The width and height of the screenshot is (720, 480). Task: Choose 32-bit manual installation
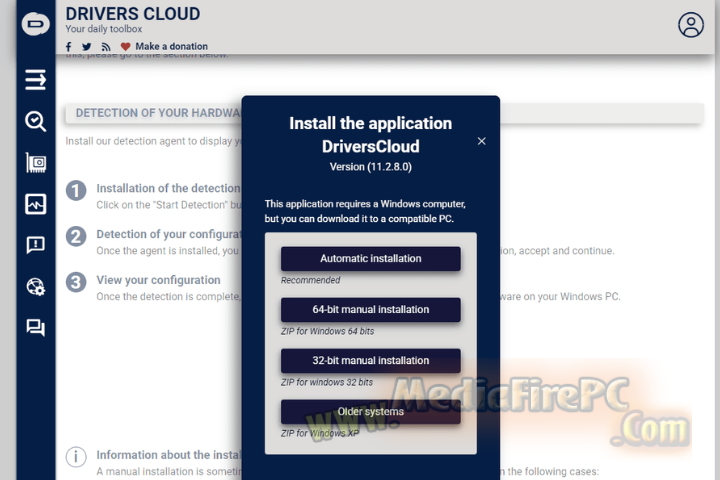pyautogui.click(x=371, y=361)
